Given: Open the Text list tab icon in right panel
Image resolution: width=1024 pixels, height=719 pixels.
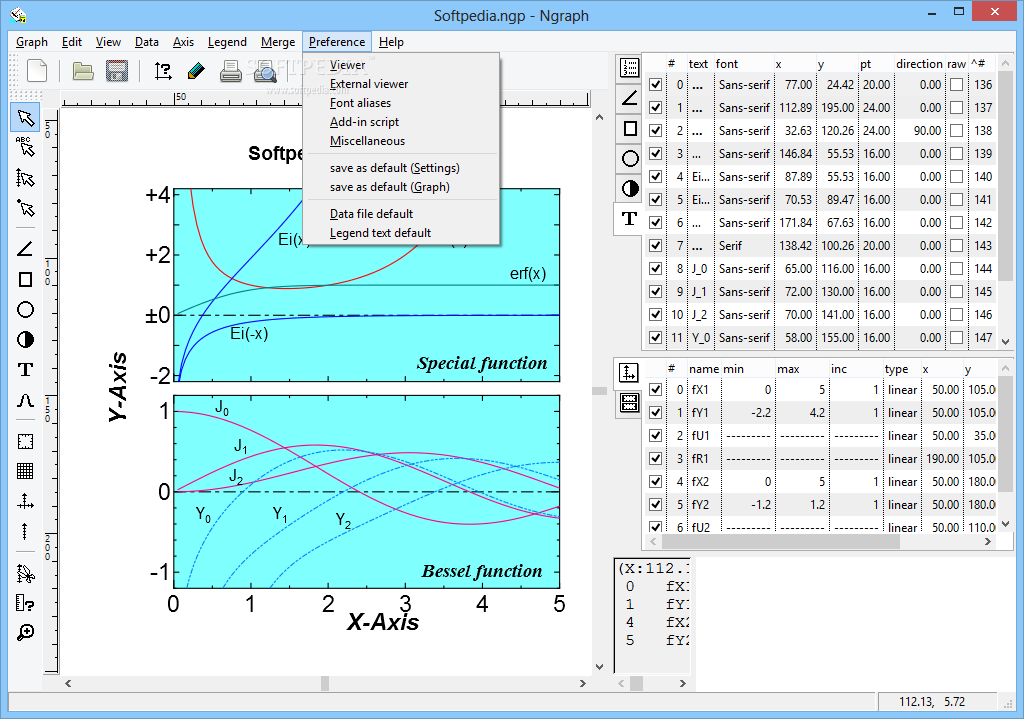Looking at the screenshot, I should point(630,218).
